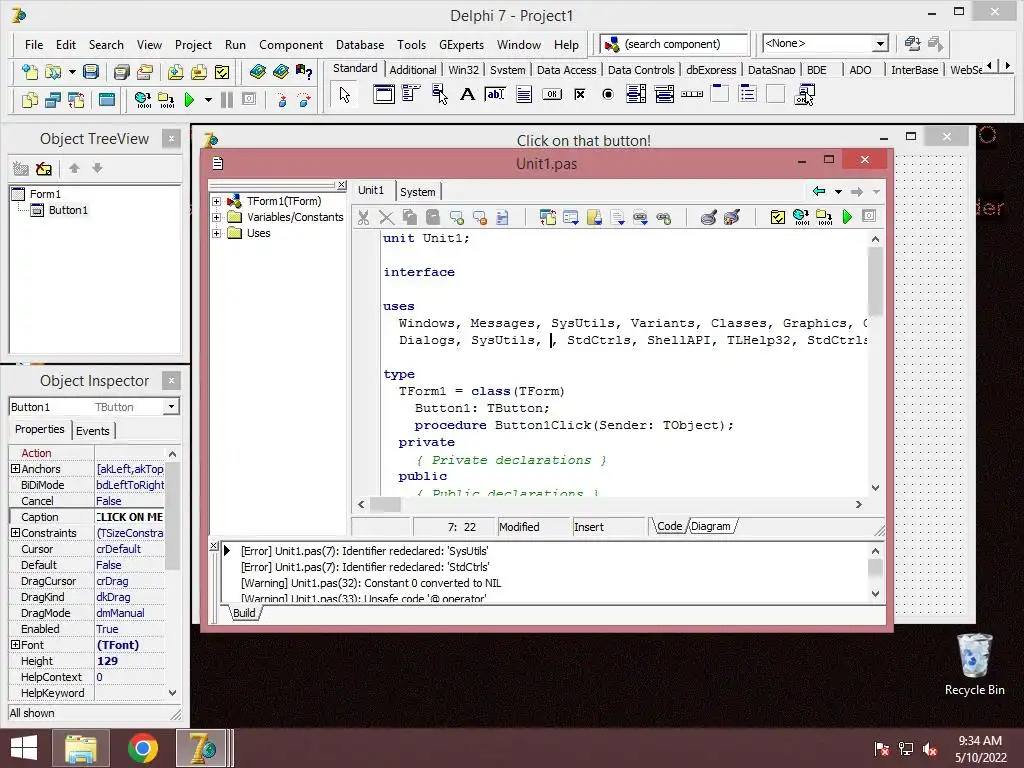
Task: Click the Cut scissors icon in editor toolbar
Action: (363, 217)
